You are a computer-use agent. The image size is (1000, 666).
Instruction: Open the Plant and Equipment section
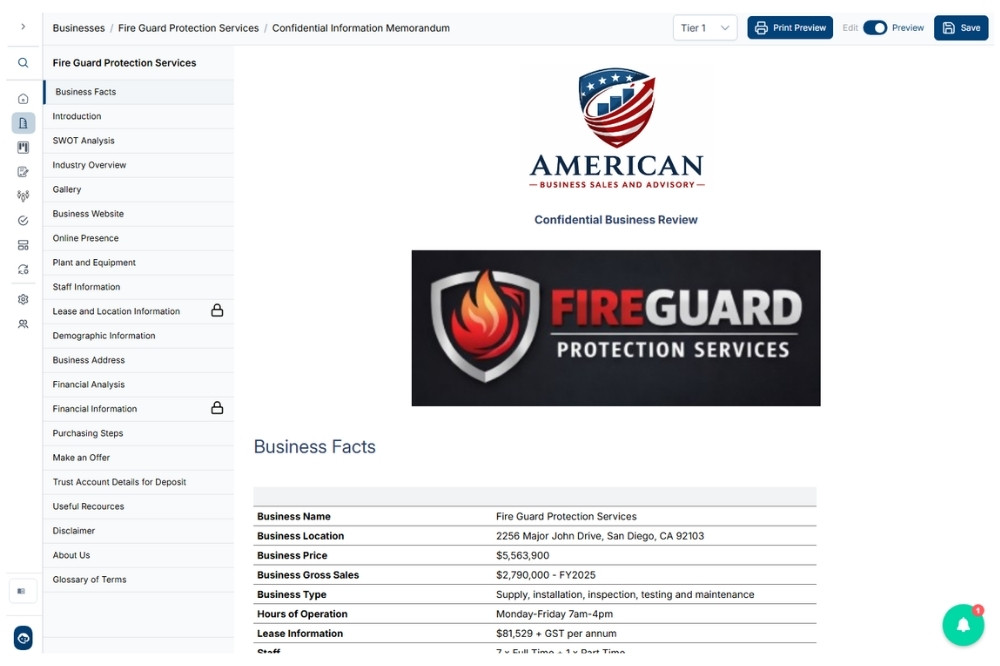pyautogui.click(x=138, y=262)
